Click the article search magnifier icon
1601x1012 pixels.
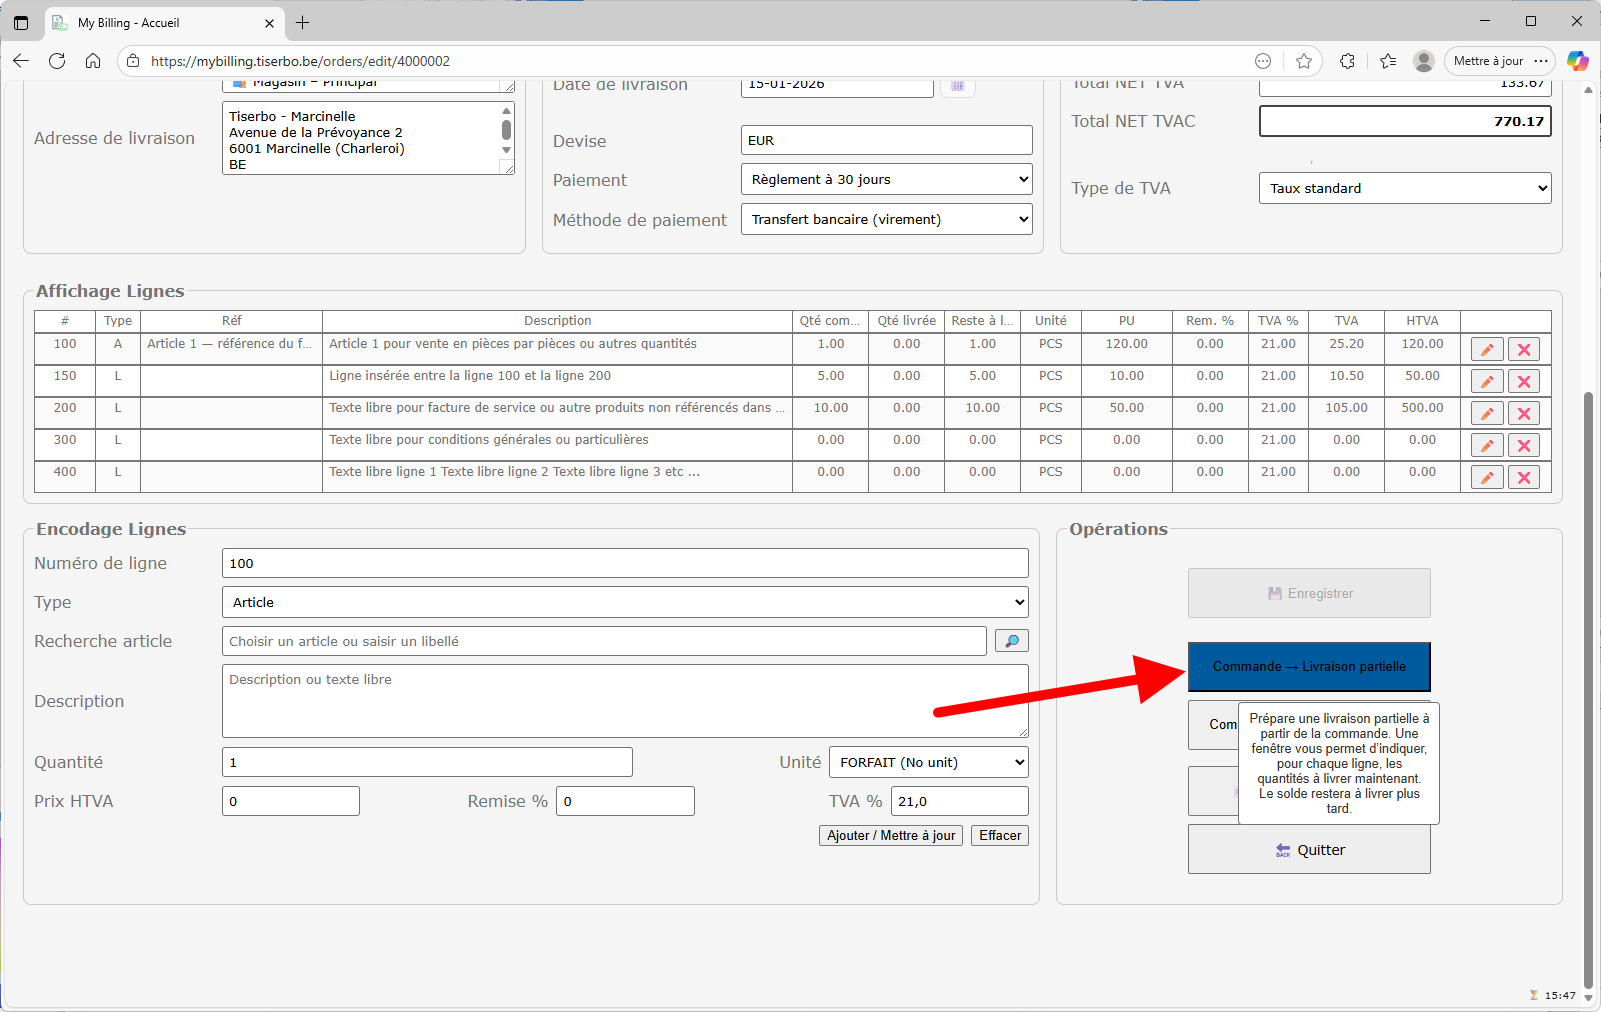[1011, 641]
